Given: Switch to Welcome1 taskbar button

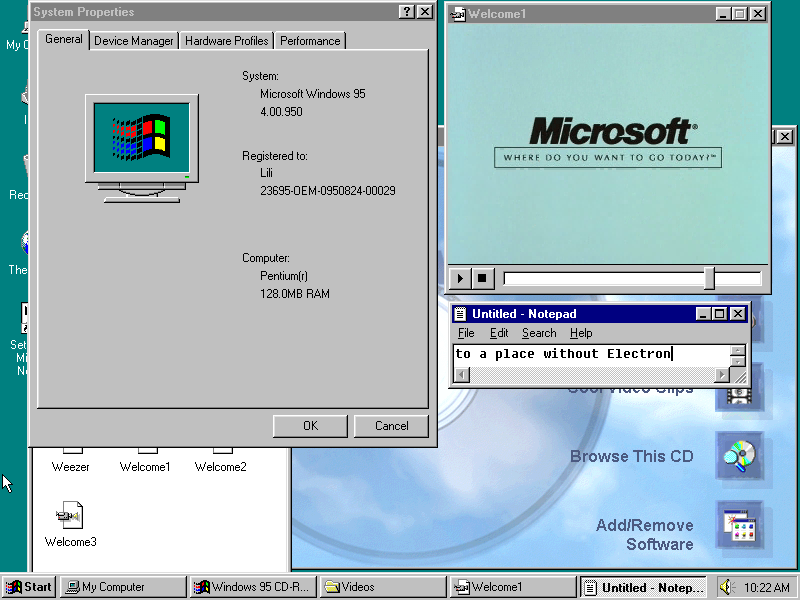Looking at the screenshot, I should pos(513,587).
